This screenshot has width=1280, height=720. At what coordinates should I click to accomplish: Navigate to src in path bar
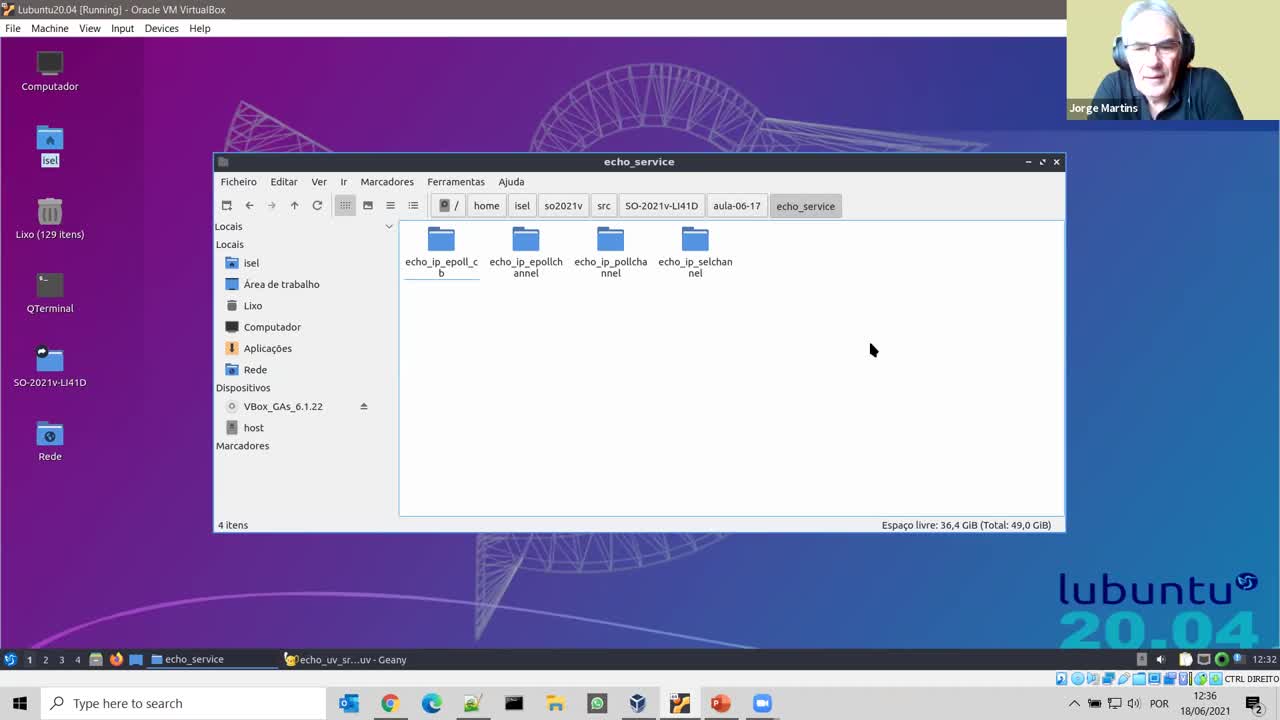[x=604, y=206]
